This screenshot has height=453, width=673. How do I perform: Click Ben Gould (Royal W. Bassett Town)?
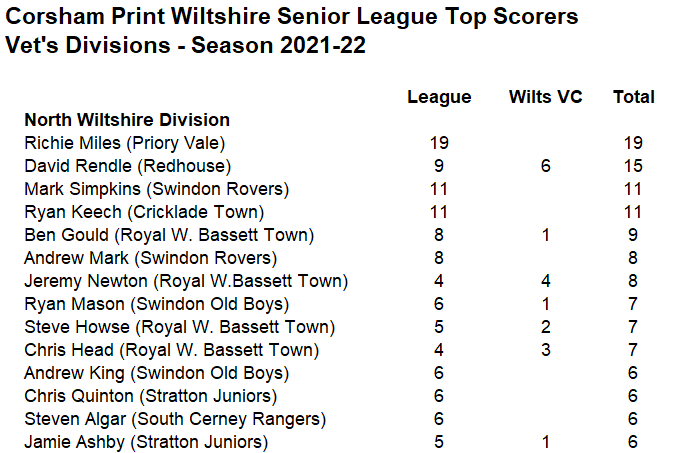169,235
